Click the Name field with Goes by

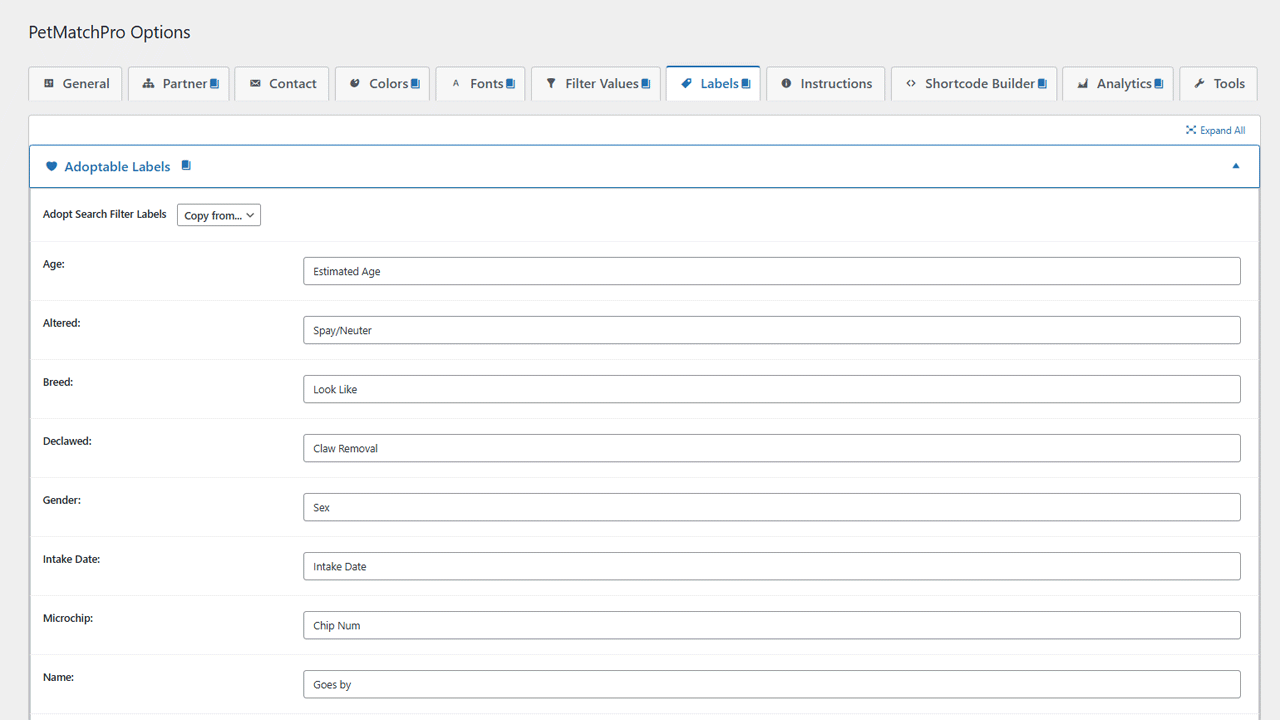(772, 684)
